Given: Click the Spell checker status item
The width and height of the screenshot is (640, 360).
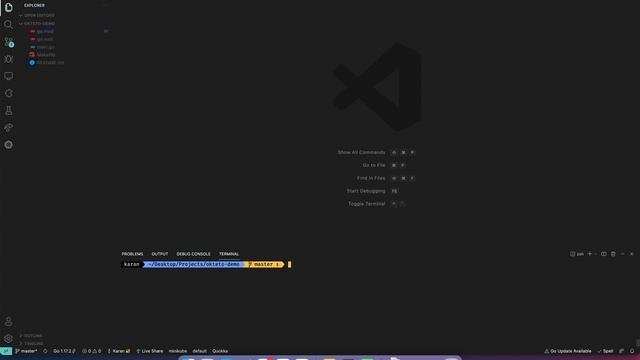Looking at the screenshot, I should (x=605, y=351).
